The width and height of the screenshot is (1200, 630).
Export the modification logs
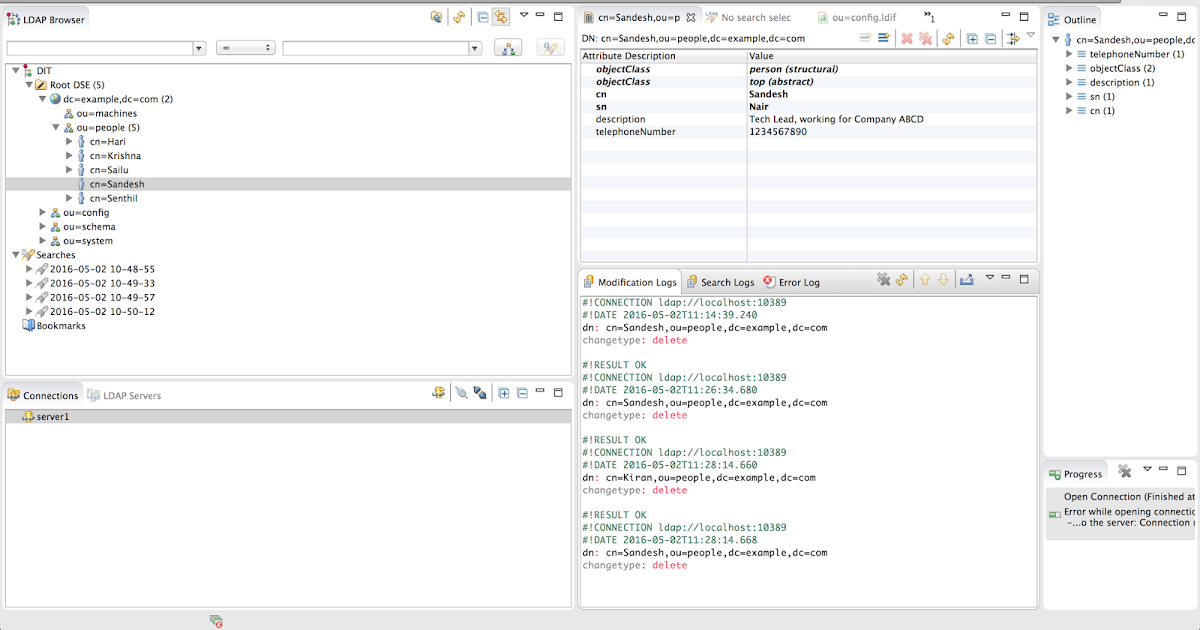coord(966,280)
